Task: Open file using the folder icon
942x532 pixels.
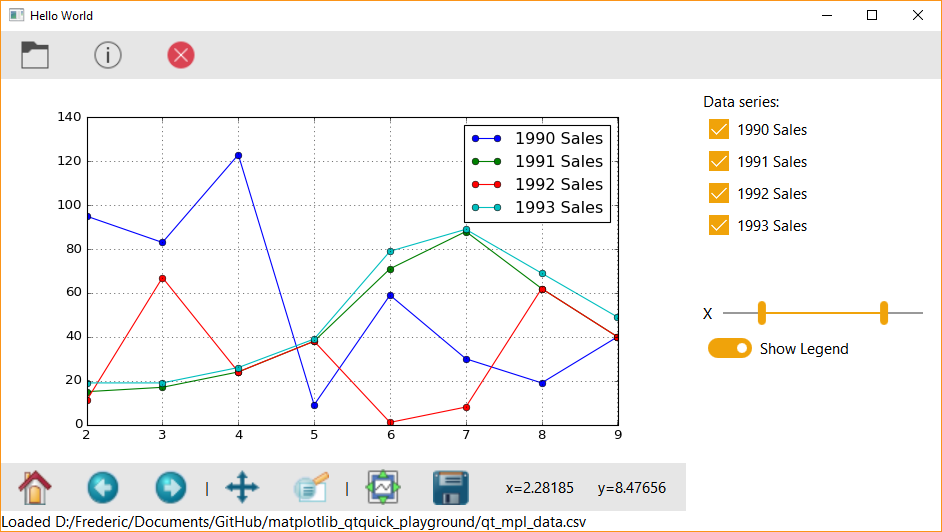Action: [x=35, y=55]
